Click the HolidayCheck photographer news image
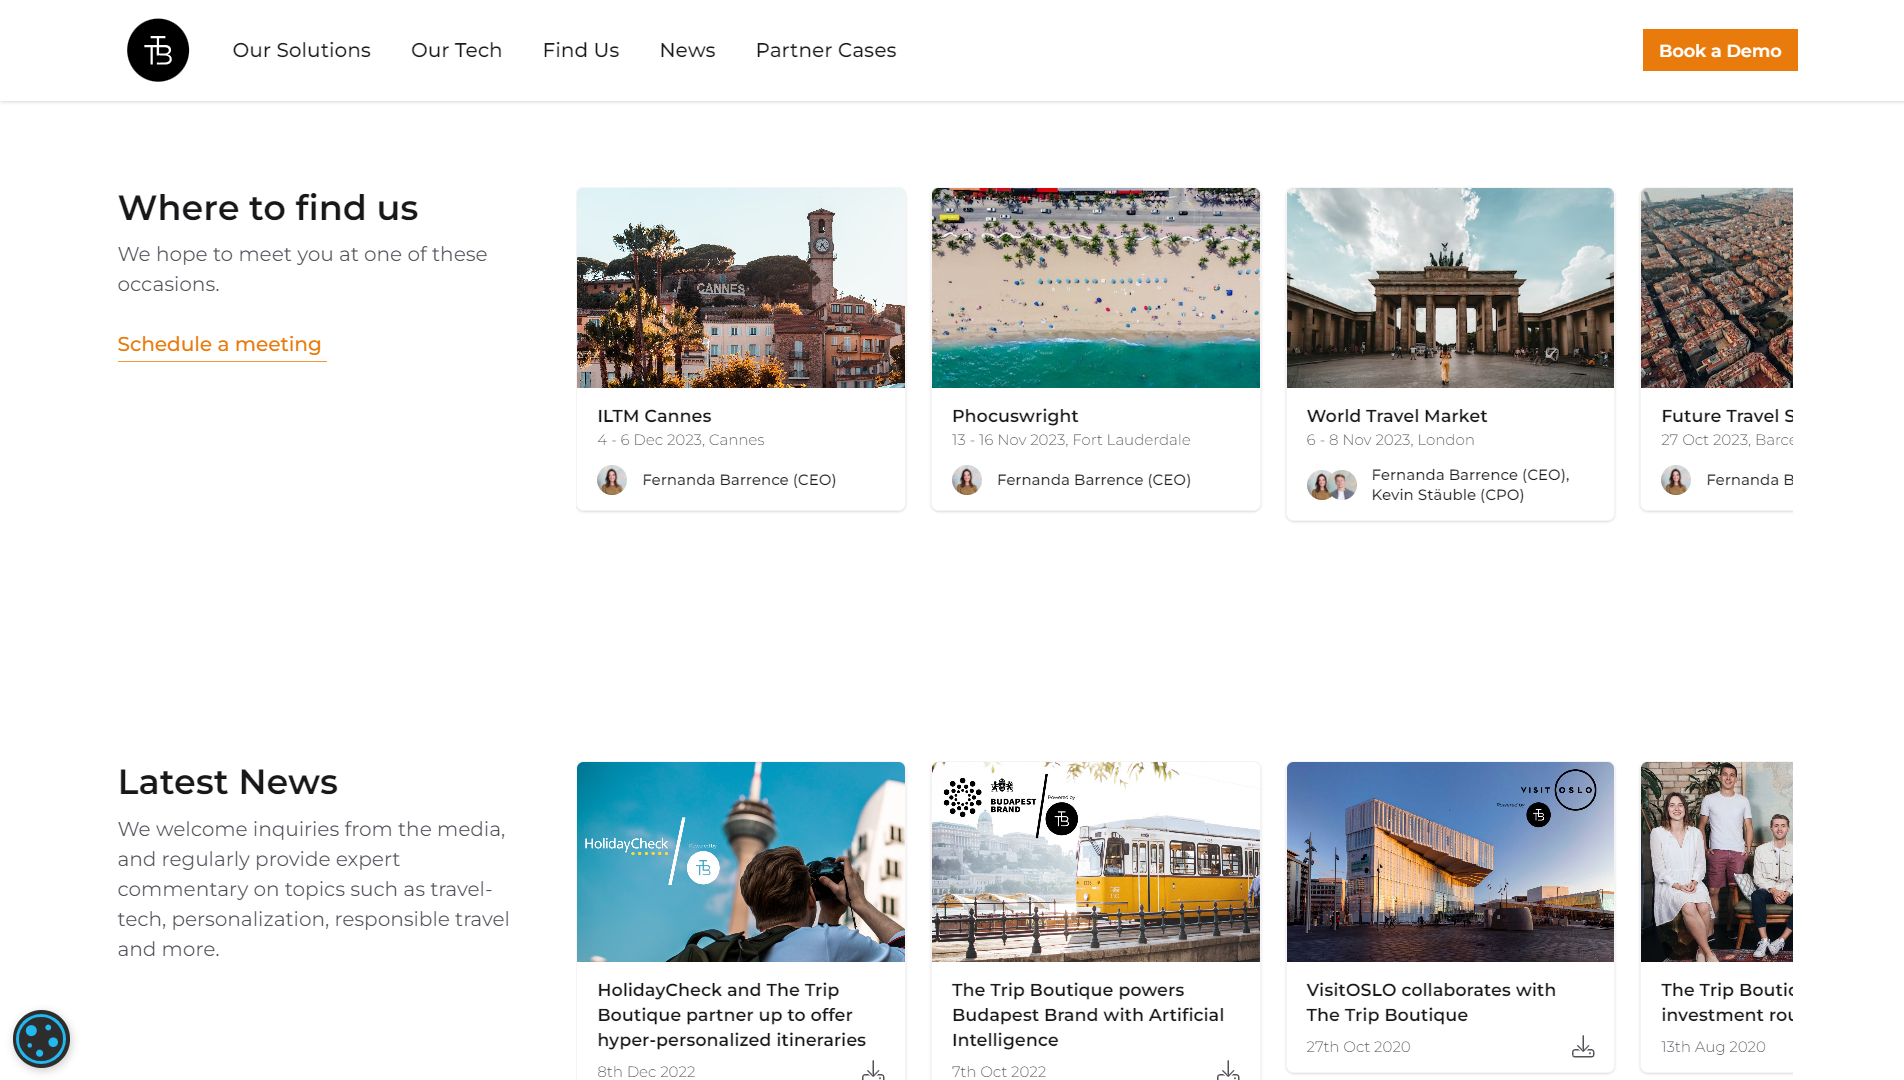Screen dimensions: 1904x1080 741,862
